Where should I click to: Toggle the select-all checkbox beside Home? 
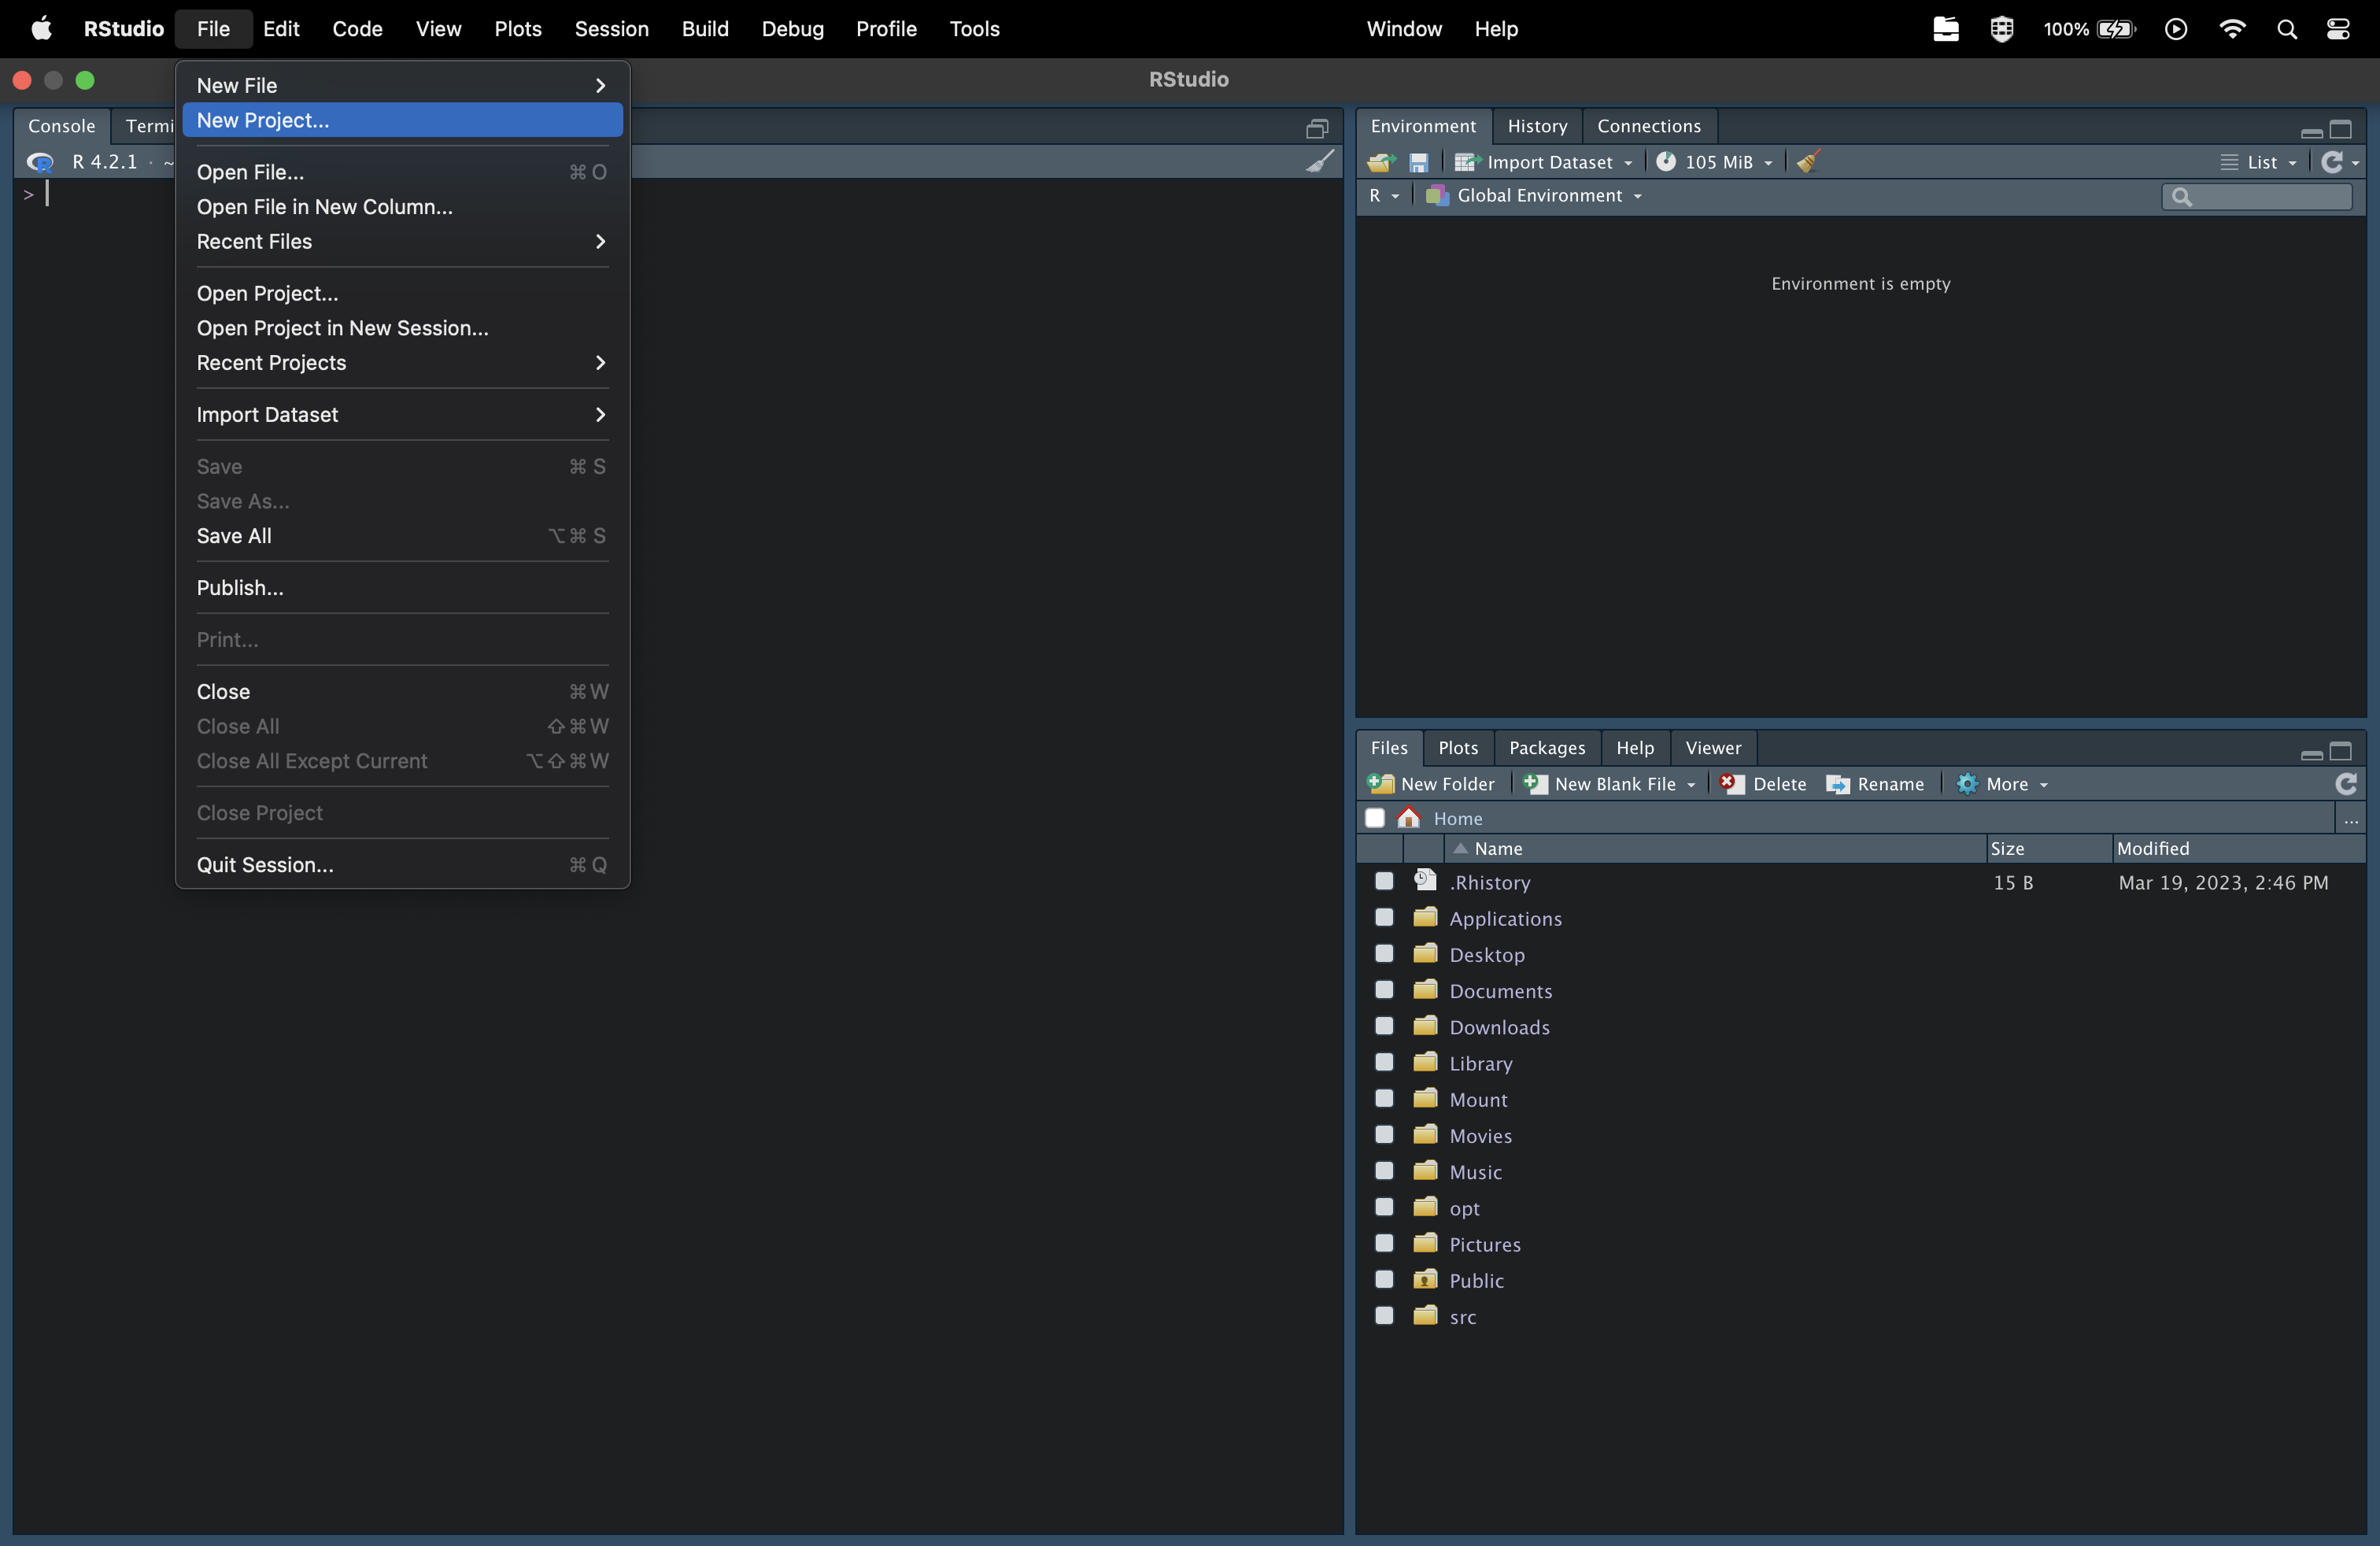coord(1375,818)
